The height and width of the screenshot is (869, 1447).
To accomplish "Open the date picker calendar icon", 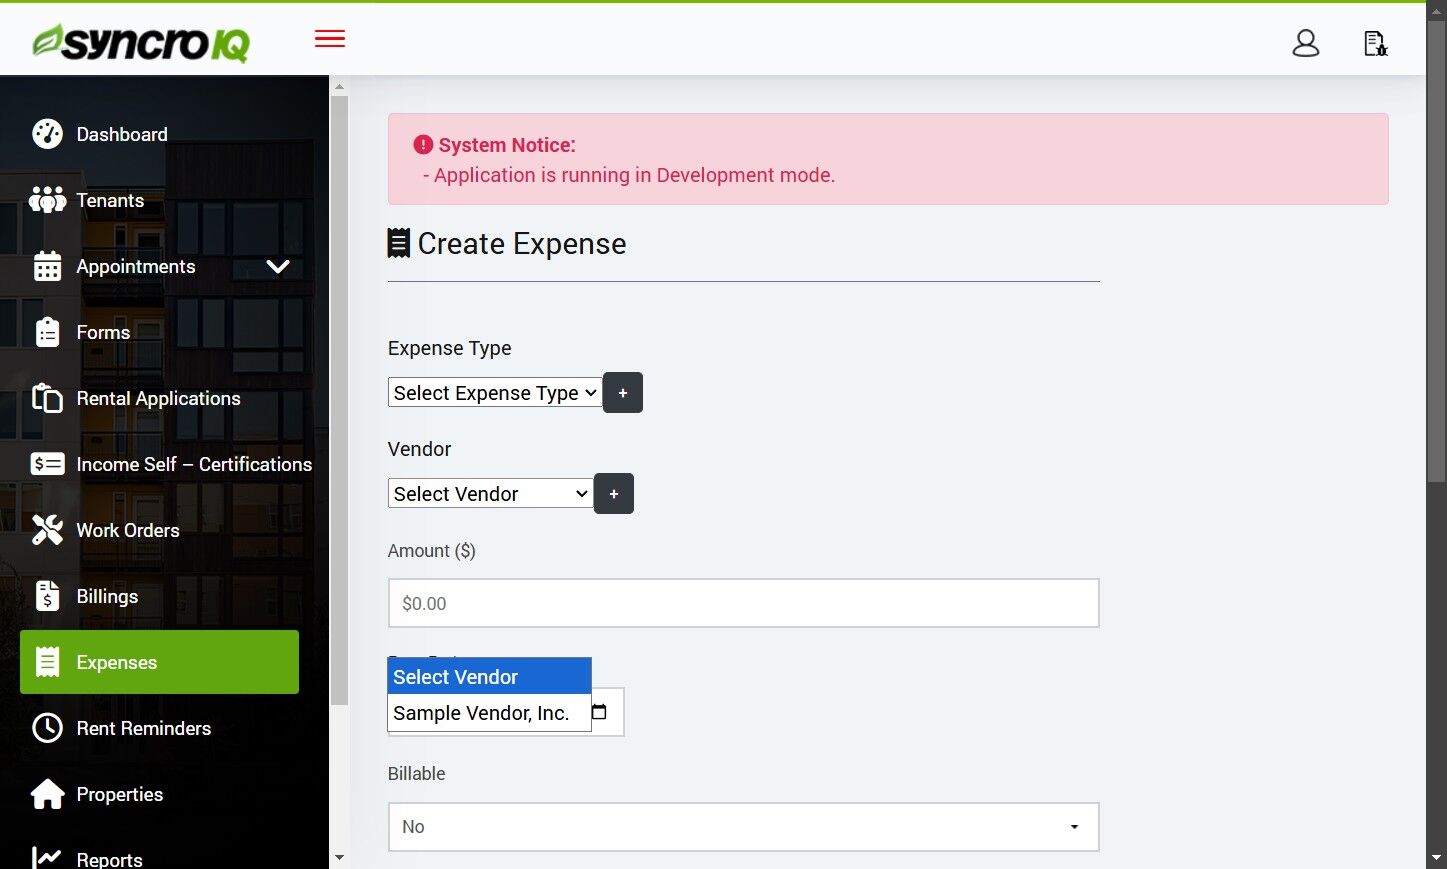I will click(599, 712).
